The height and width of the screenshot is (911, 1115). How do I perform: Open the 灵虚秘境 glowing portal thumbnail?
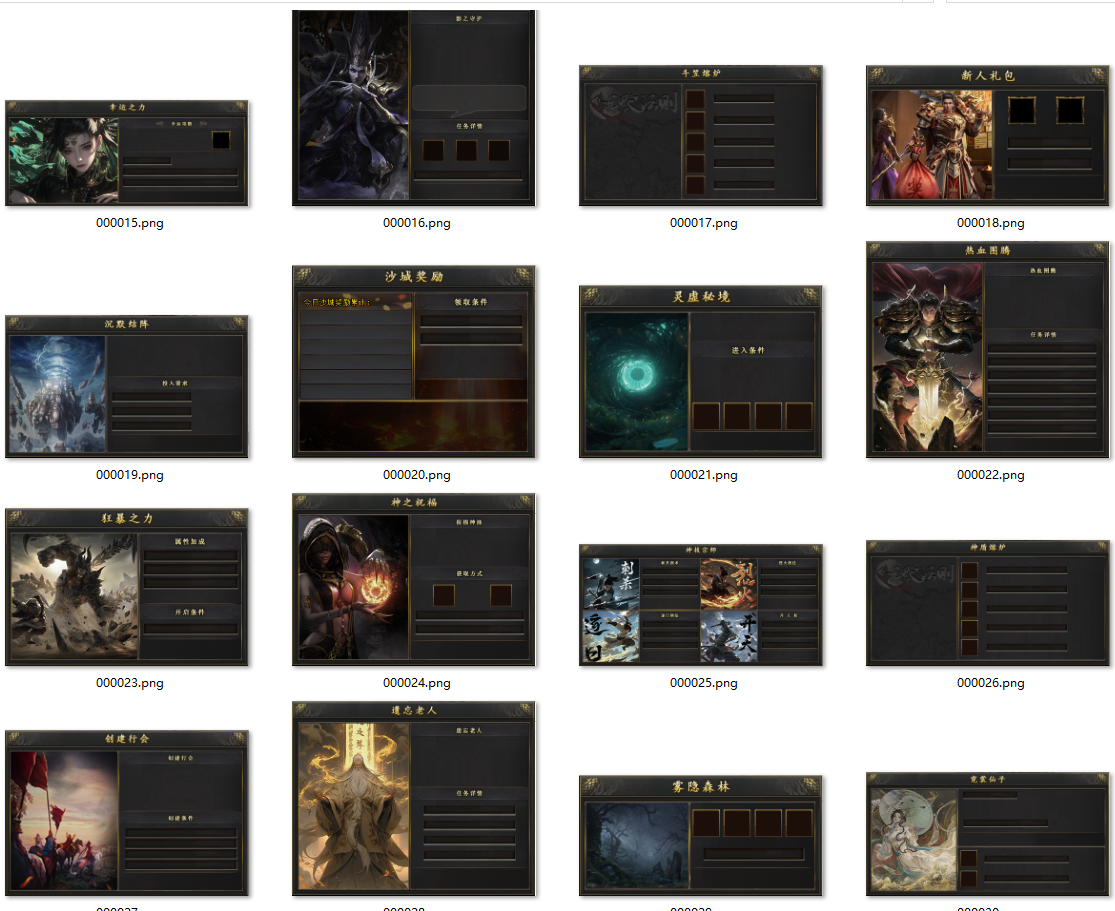point(701,372)
